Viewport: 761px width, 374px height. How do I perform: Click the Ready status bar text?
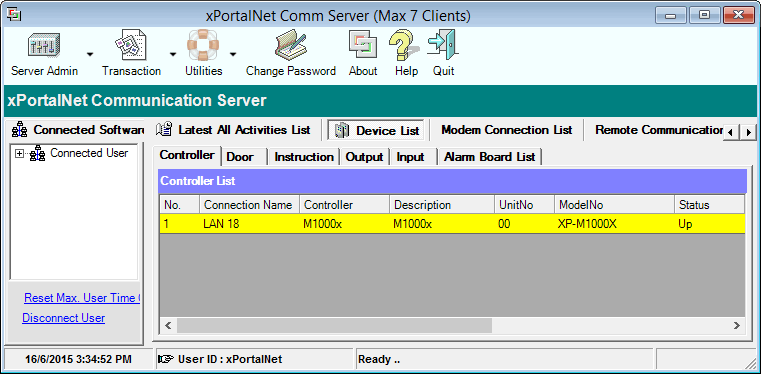(x=379, y=359)
